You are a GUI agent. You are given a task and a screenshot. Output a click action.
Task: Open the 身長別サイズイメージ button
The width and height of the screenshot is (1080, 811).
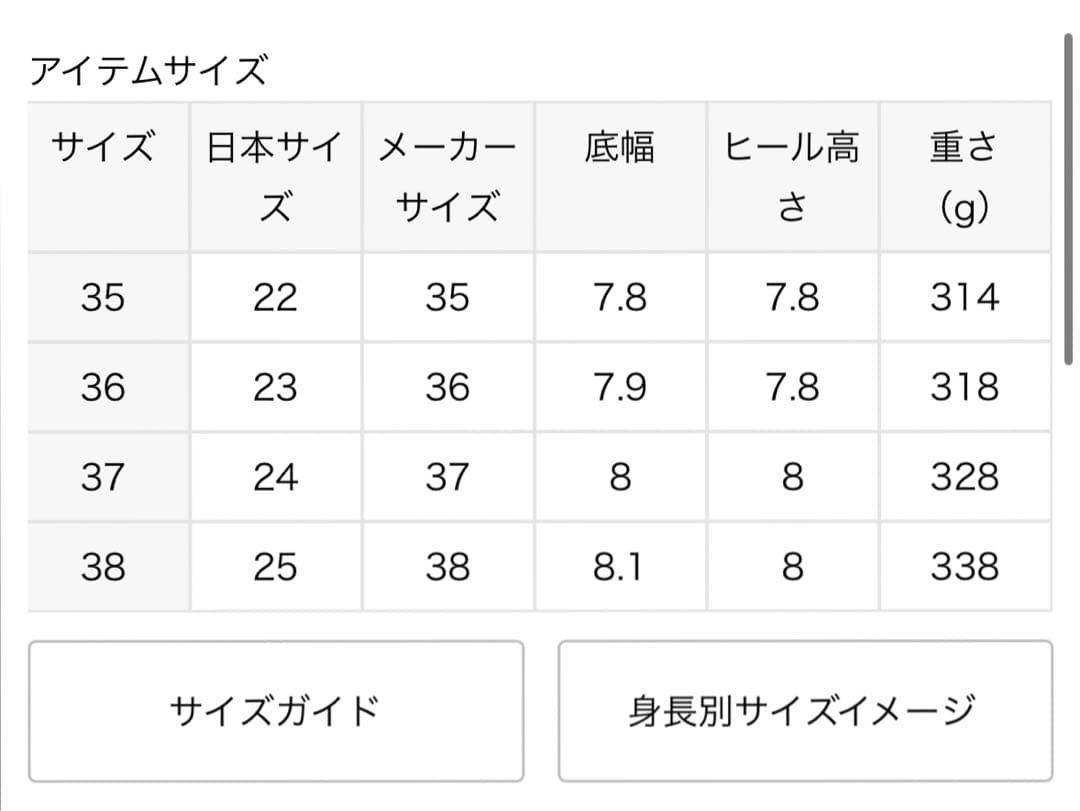click(x=805, y=711)
